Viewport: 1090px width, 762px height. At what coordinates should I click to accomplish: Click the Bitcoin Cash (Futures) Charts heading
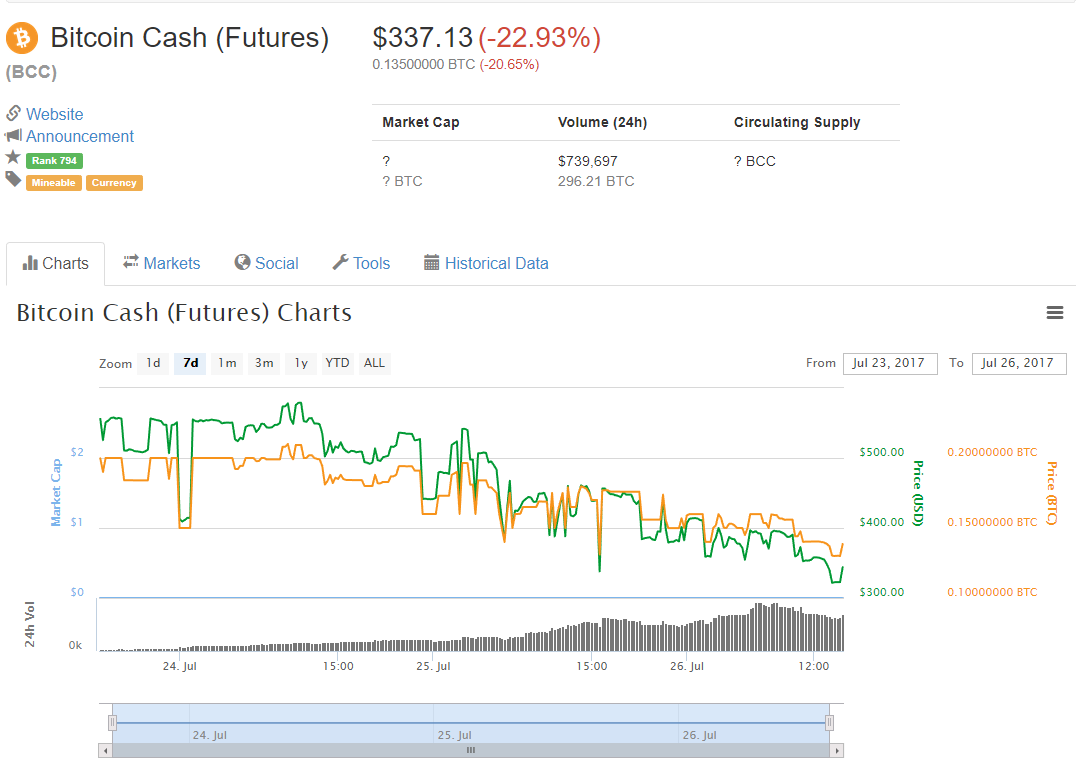(x=184, y=313)
